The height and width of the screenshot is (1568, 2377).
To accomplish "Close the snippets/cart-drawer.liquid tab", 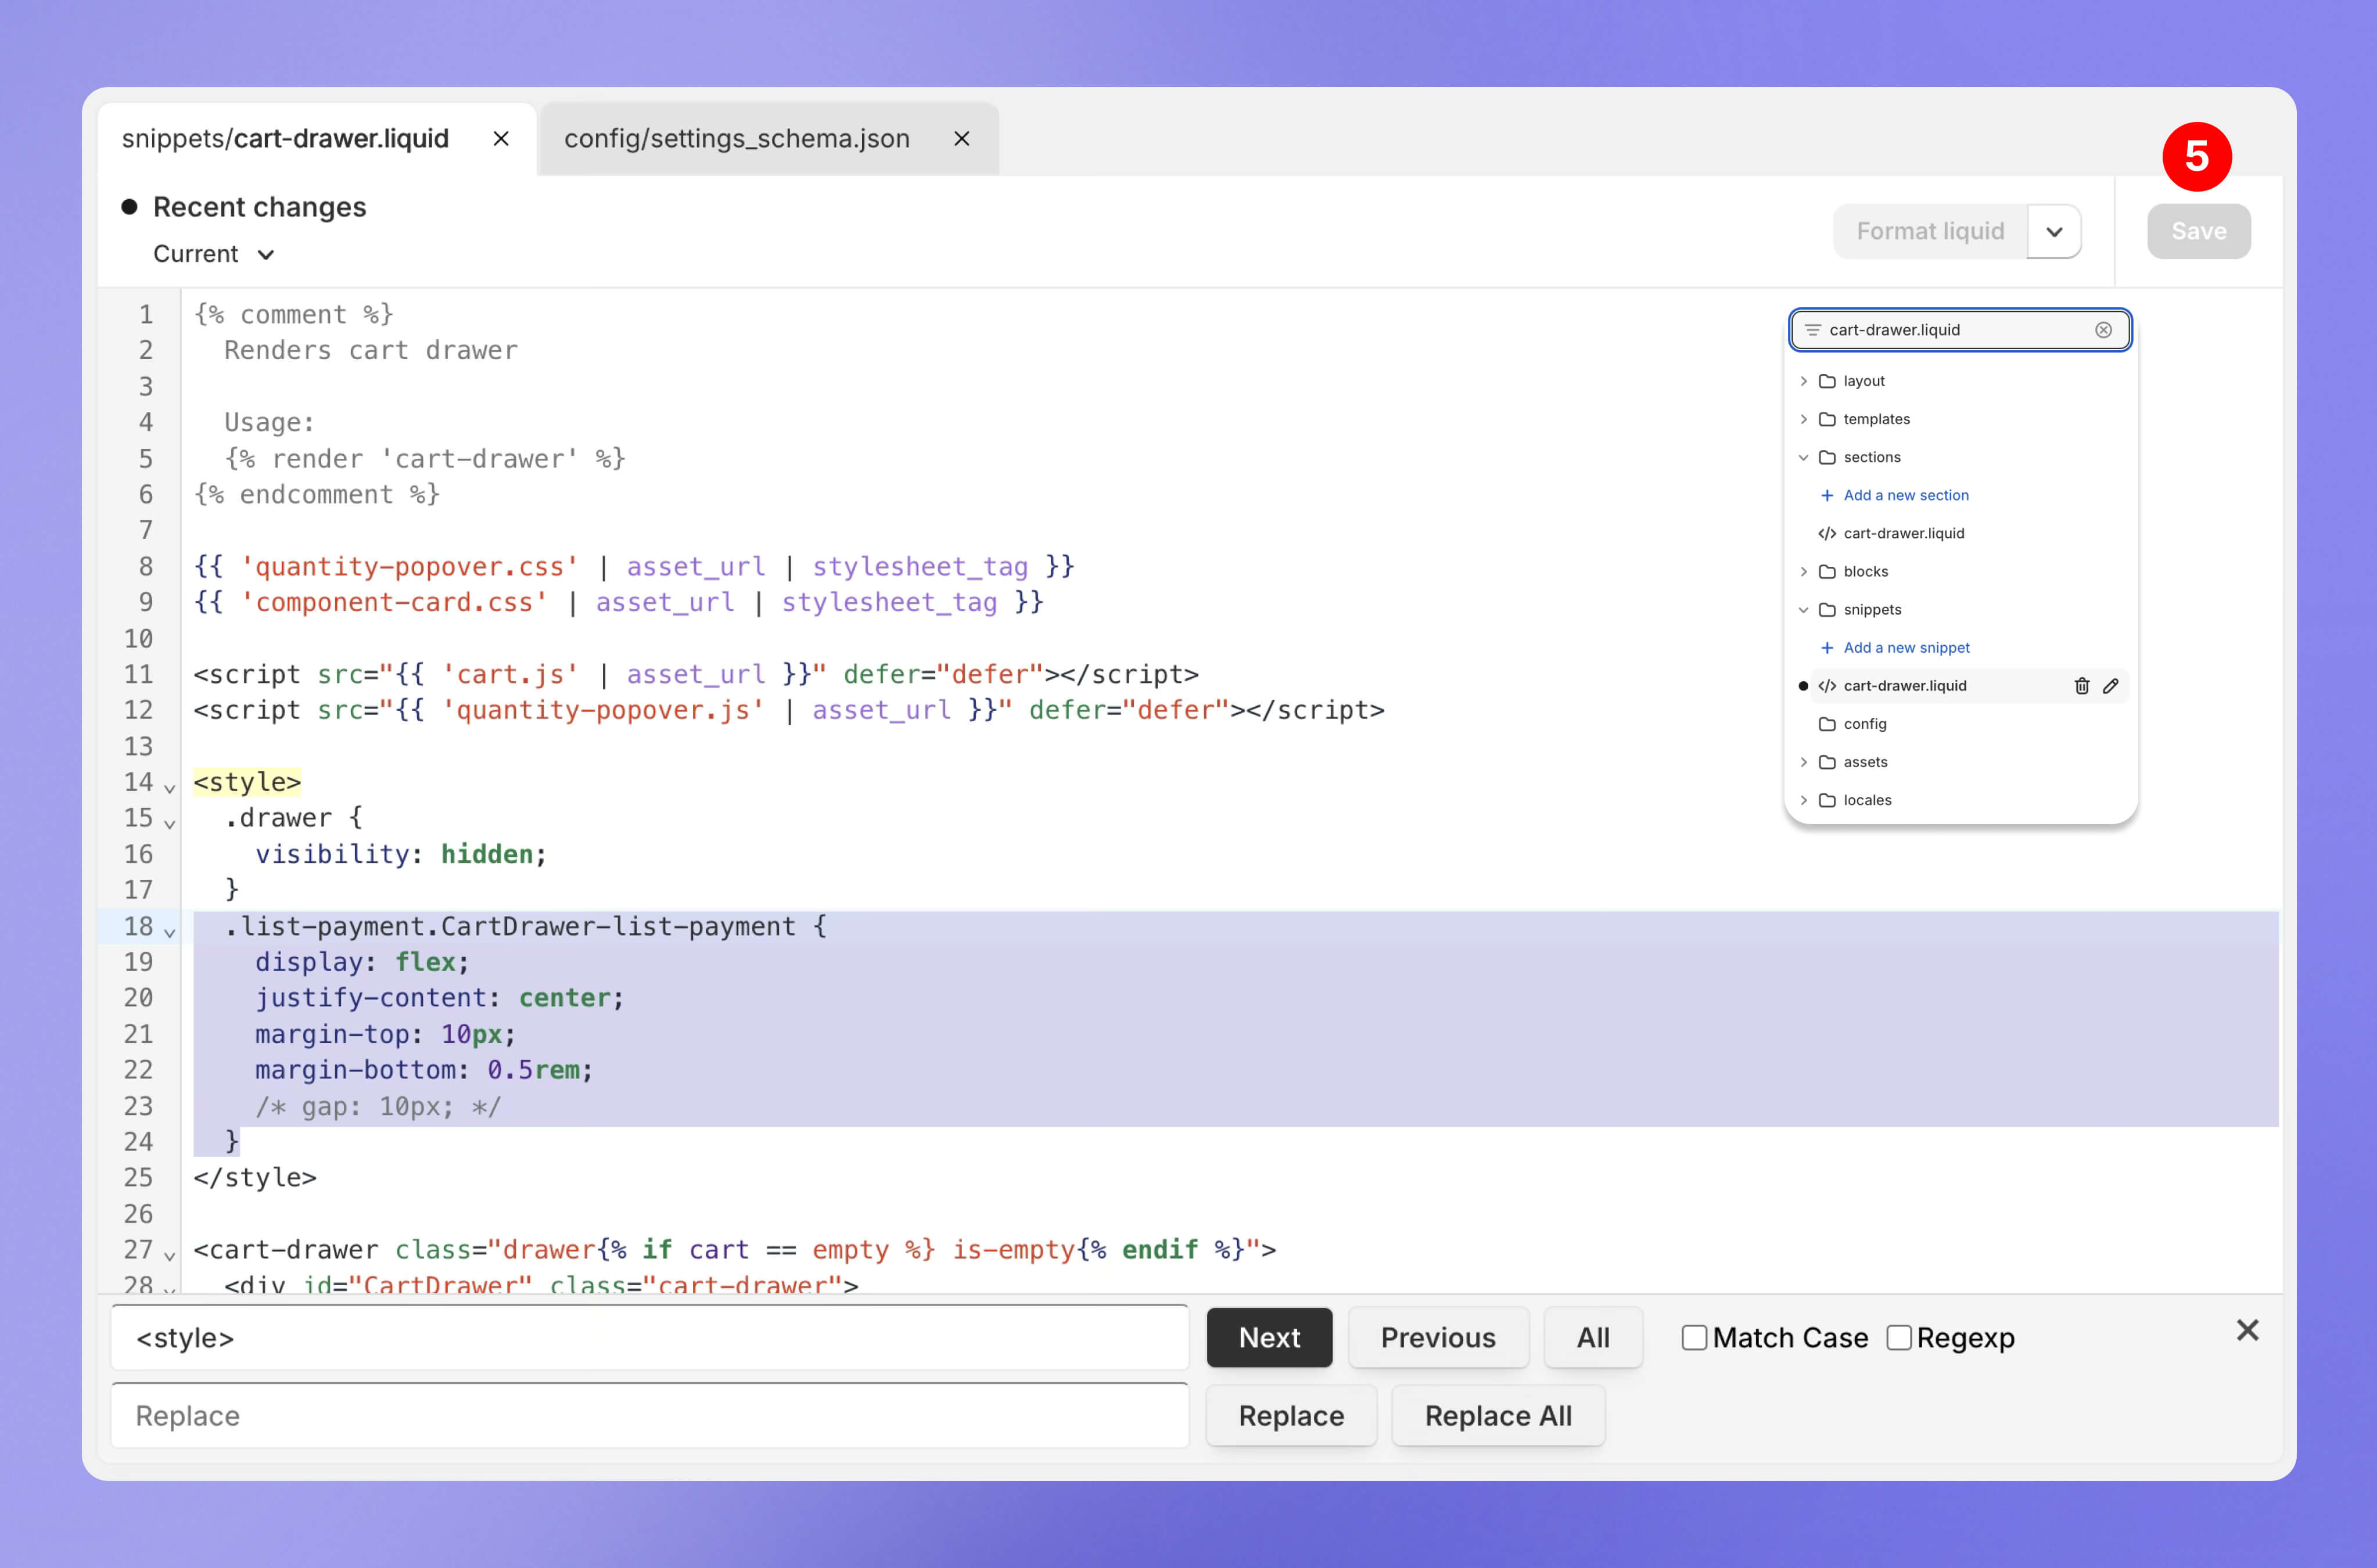I will pyautogui.click(x=501, y=139).
